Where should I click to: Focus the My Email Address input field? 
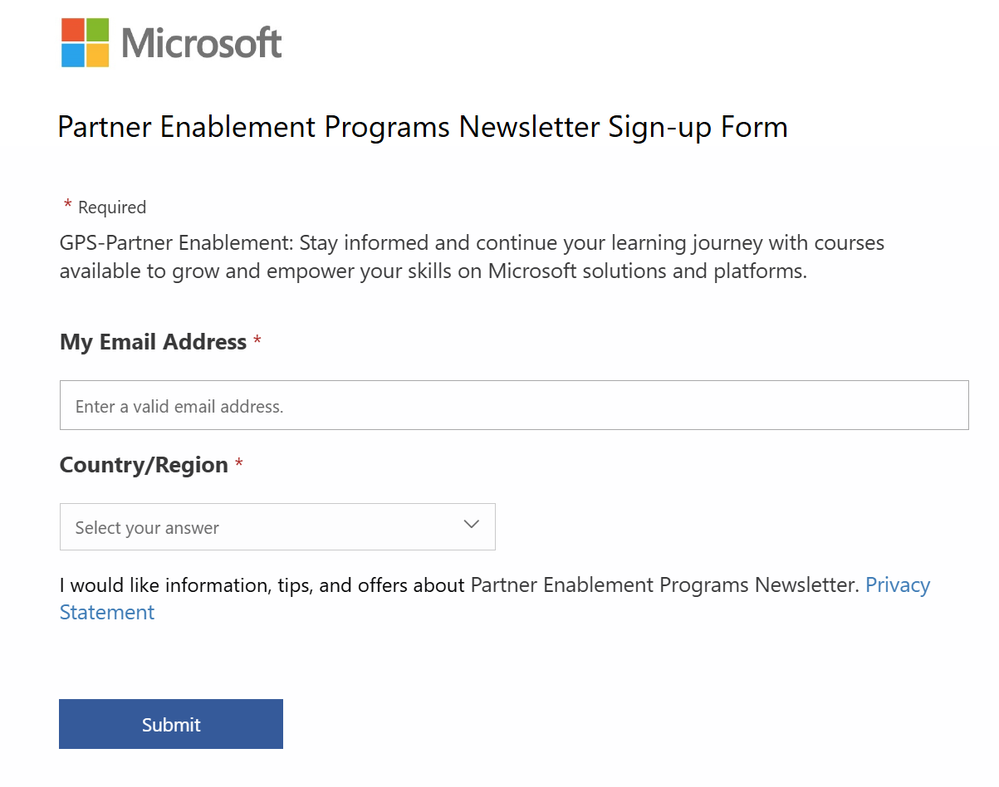click(x=514, y=405)
